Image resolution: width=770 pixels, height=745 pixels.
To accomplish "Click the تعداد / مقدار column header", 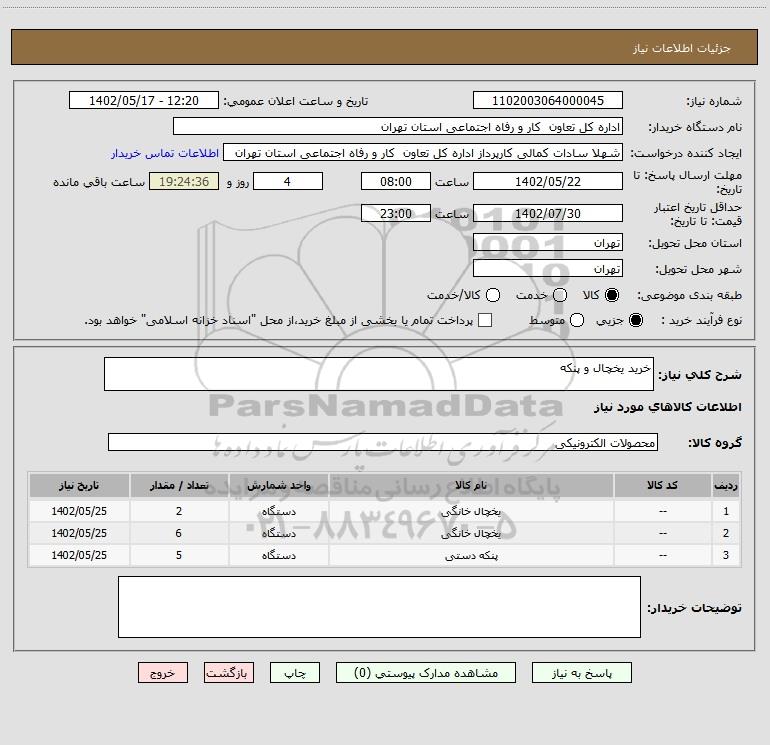I will tap(179, 486).
